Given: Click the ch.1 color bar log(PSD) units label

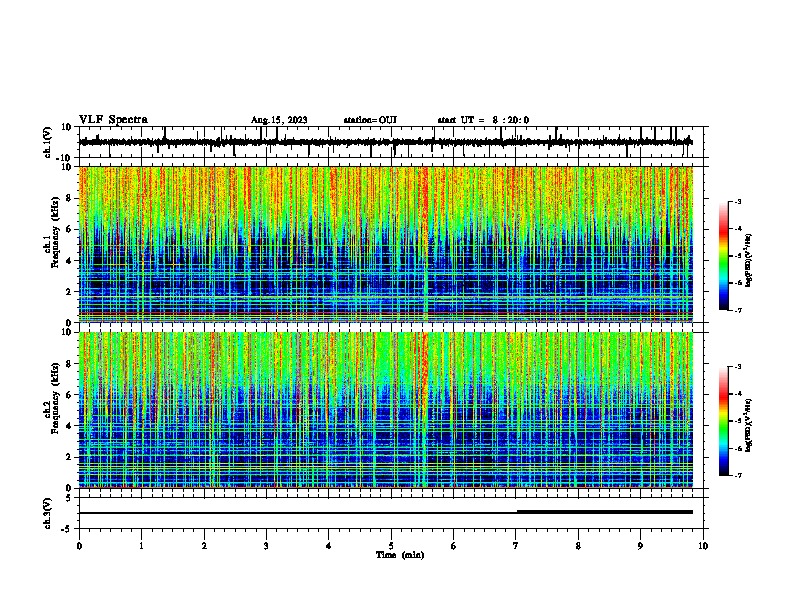Looking at the screenshot, I should pyautogui.click(x=748, y=260).
